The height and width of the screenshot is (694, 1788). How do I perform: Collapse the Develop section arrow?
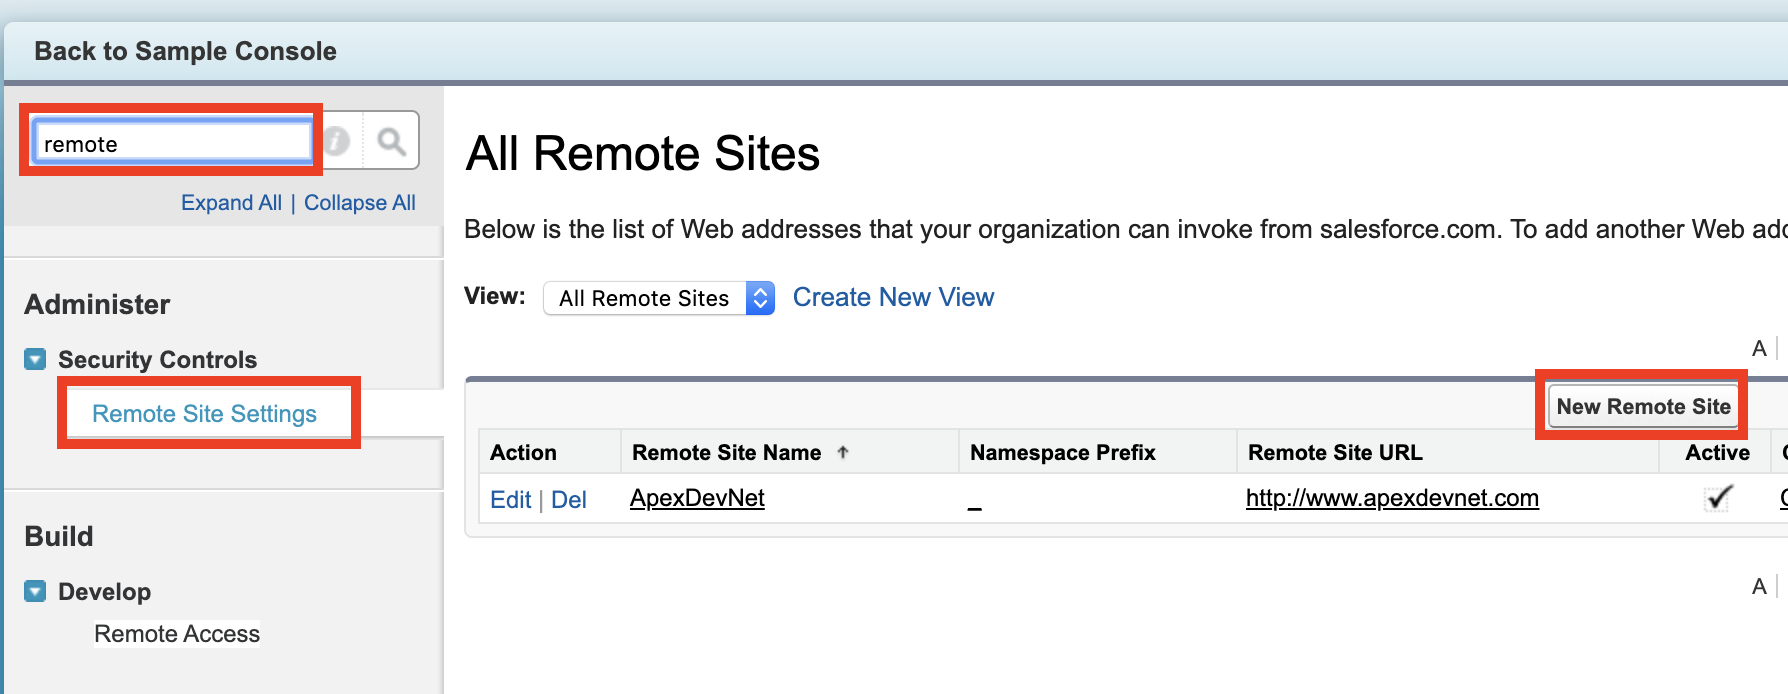[x=35, y=591]
